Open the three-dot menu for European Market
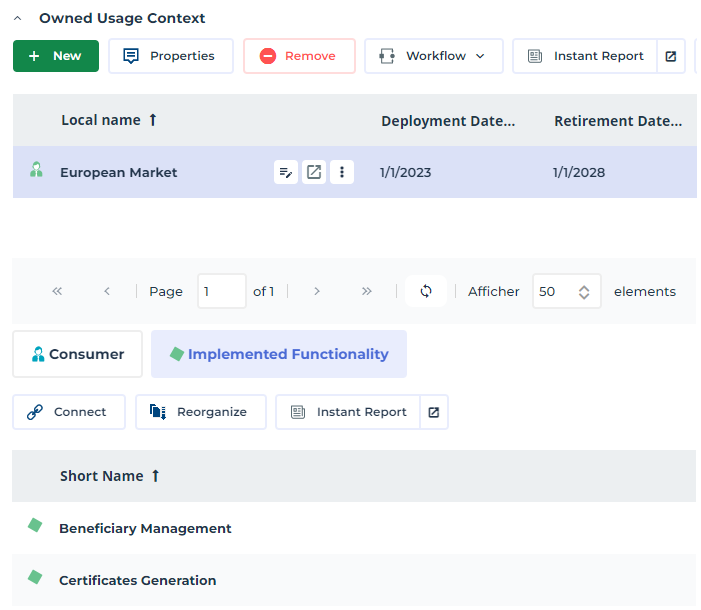Screen dimensions: 701x610 [342, 172]
